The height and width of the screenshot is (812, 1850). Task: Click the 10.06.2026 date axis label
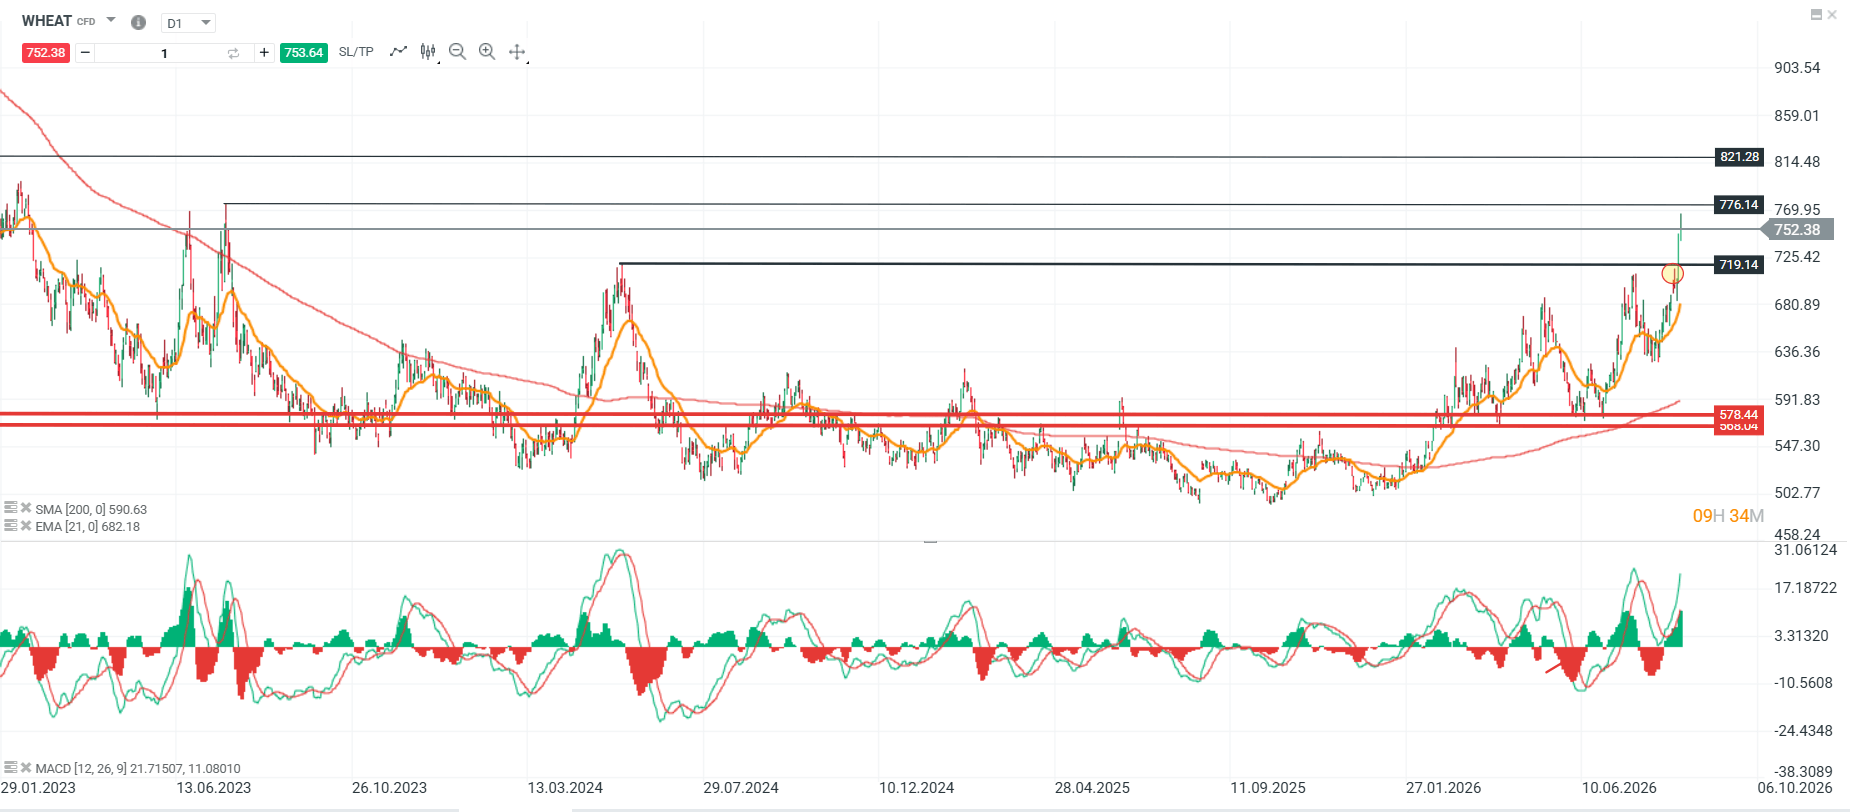[x=1619, y=788]
